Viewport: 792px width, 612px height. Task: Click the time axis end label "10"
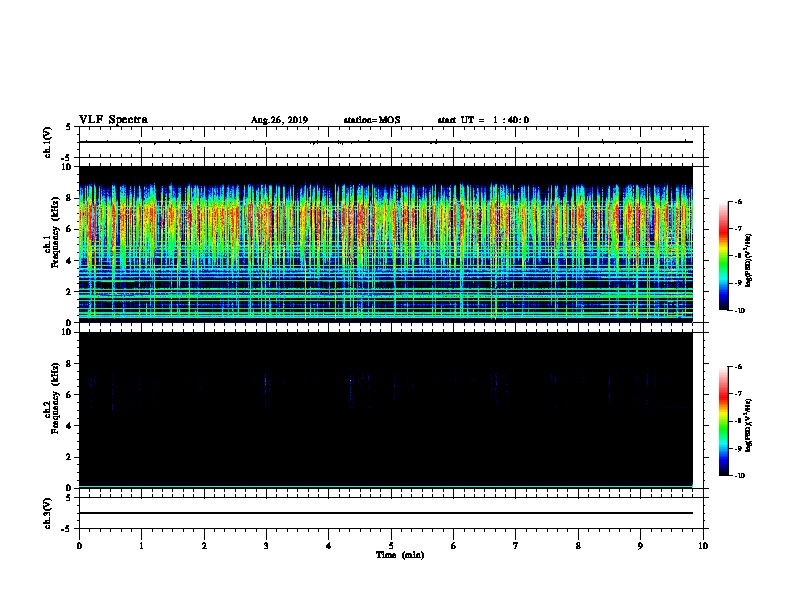point(703,546)
